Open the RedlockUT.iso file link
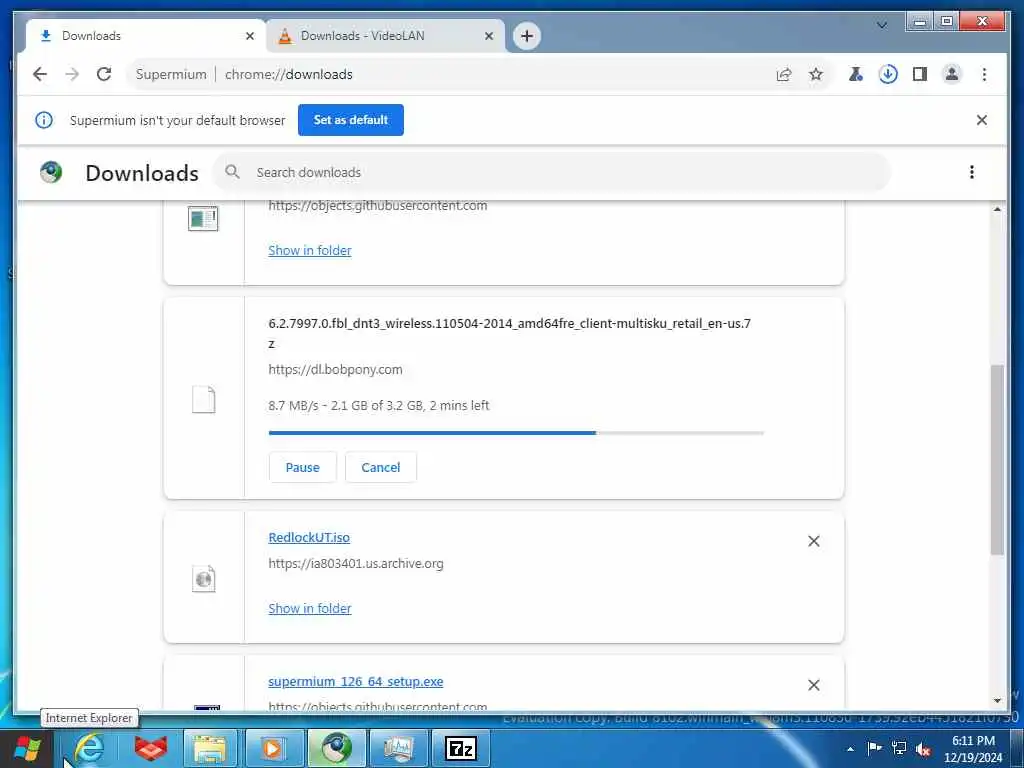Image resolution: width=1024 pixels, height=768 pixels. [x=309, y=537]
